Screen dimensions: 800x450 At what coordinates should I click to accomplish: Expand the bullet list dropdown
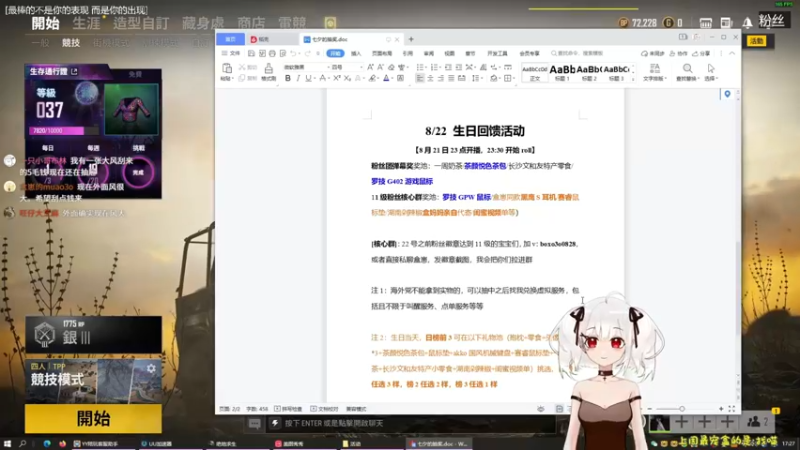pyautogui.click(x=425, y=67)
